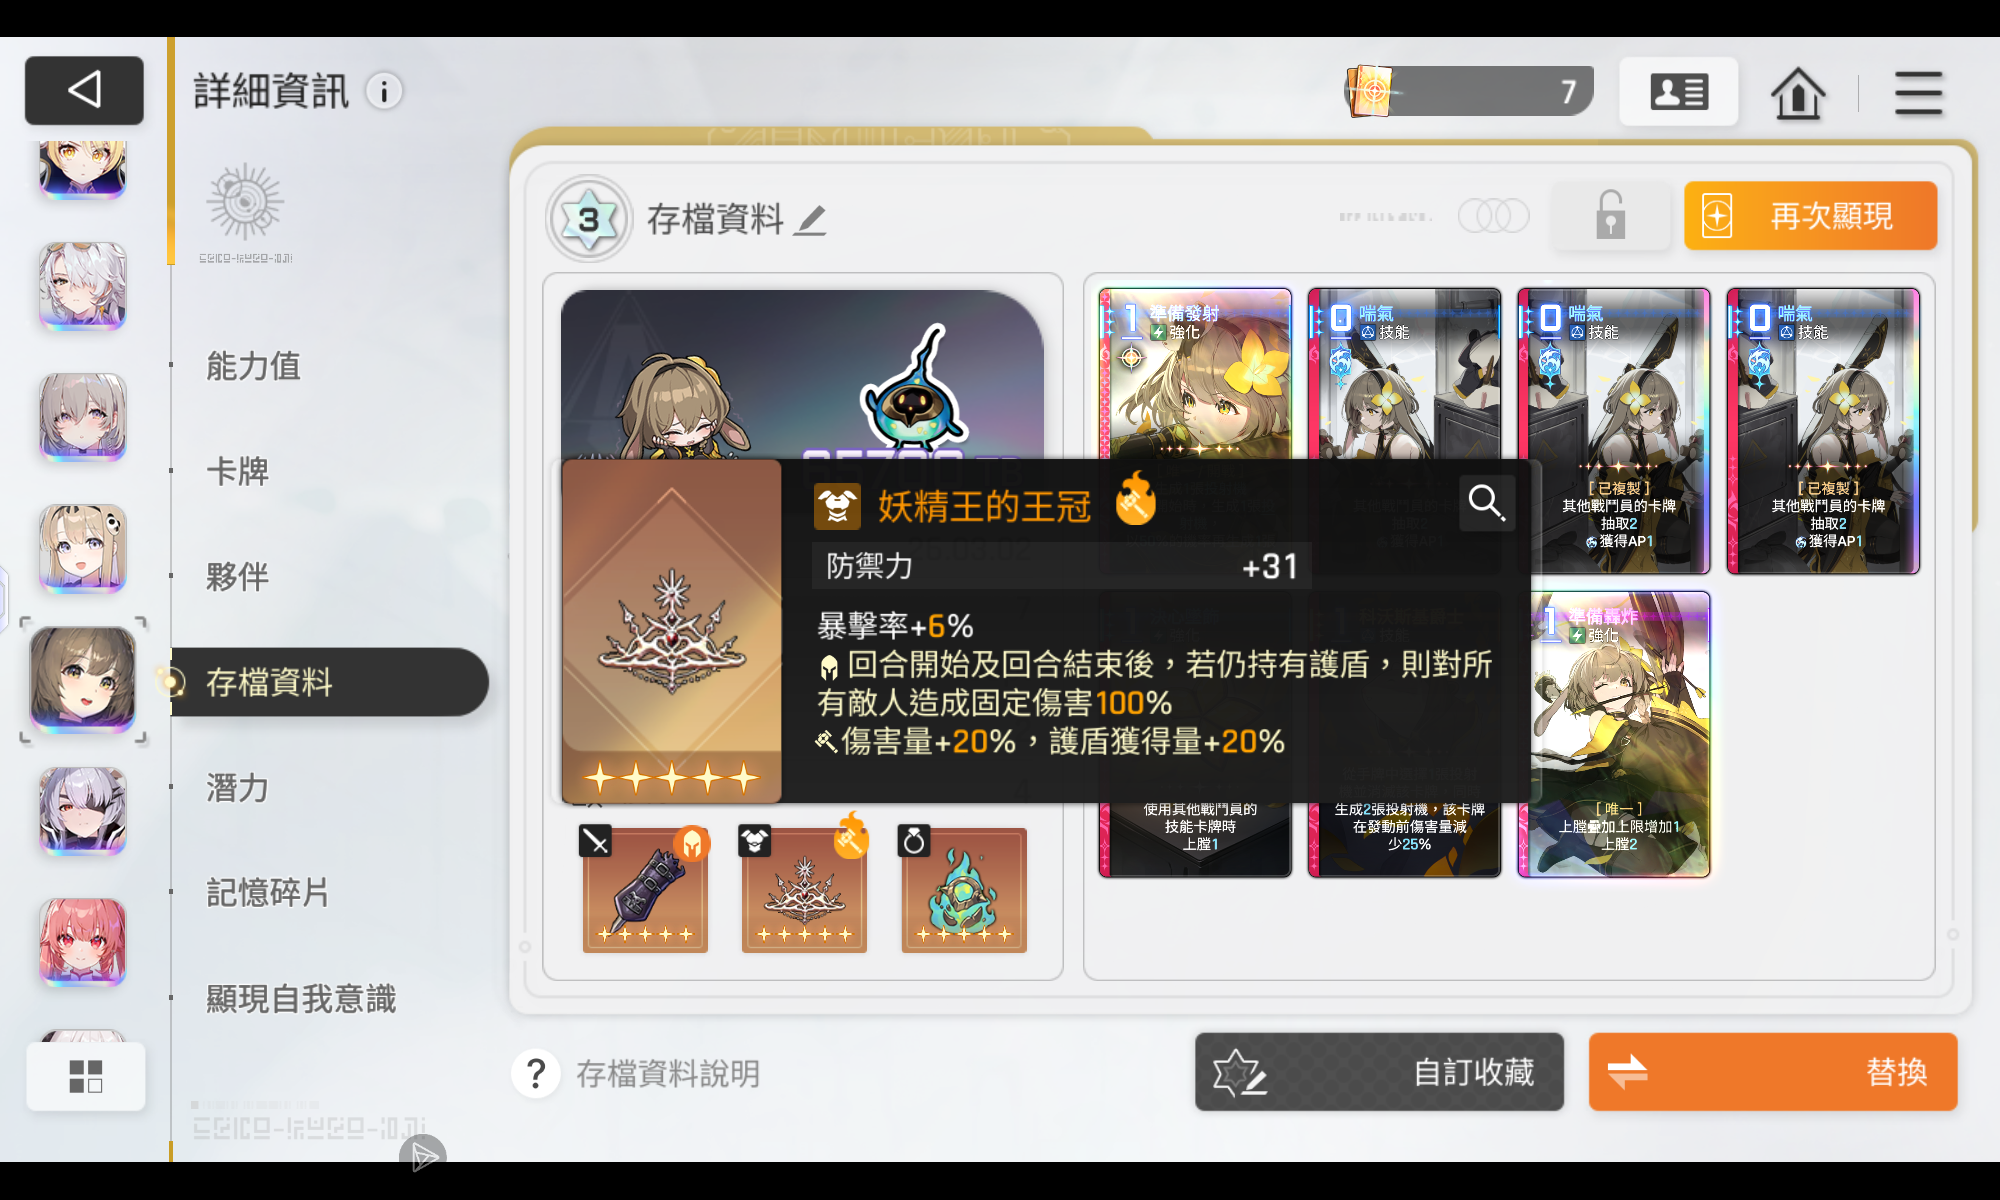Image resolution: width=2000 pixels, height=1200 pixels.
Task: Open the grid view icon at bottom left
Action: [x=86, y=1076]
